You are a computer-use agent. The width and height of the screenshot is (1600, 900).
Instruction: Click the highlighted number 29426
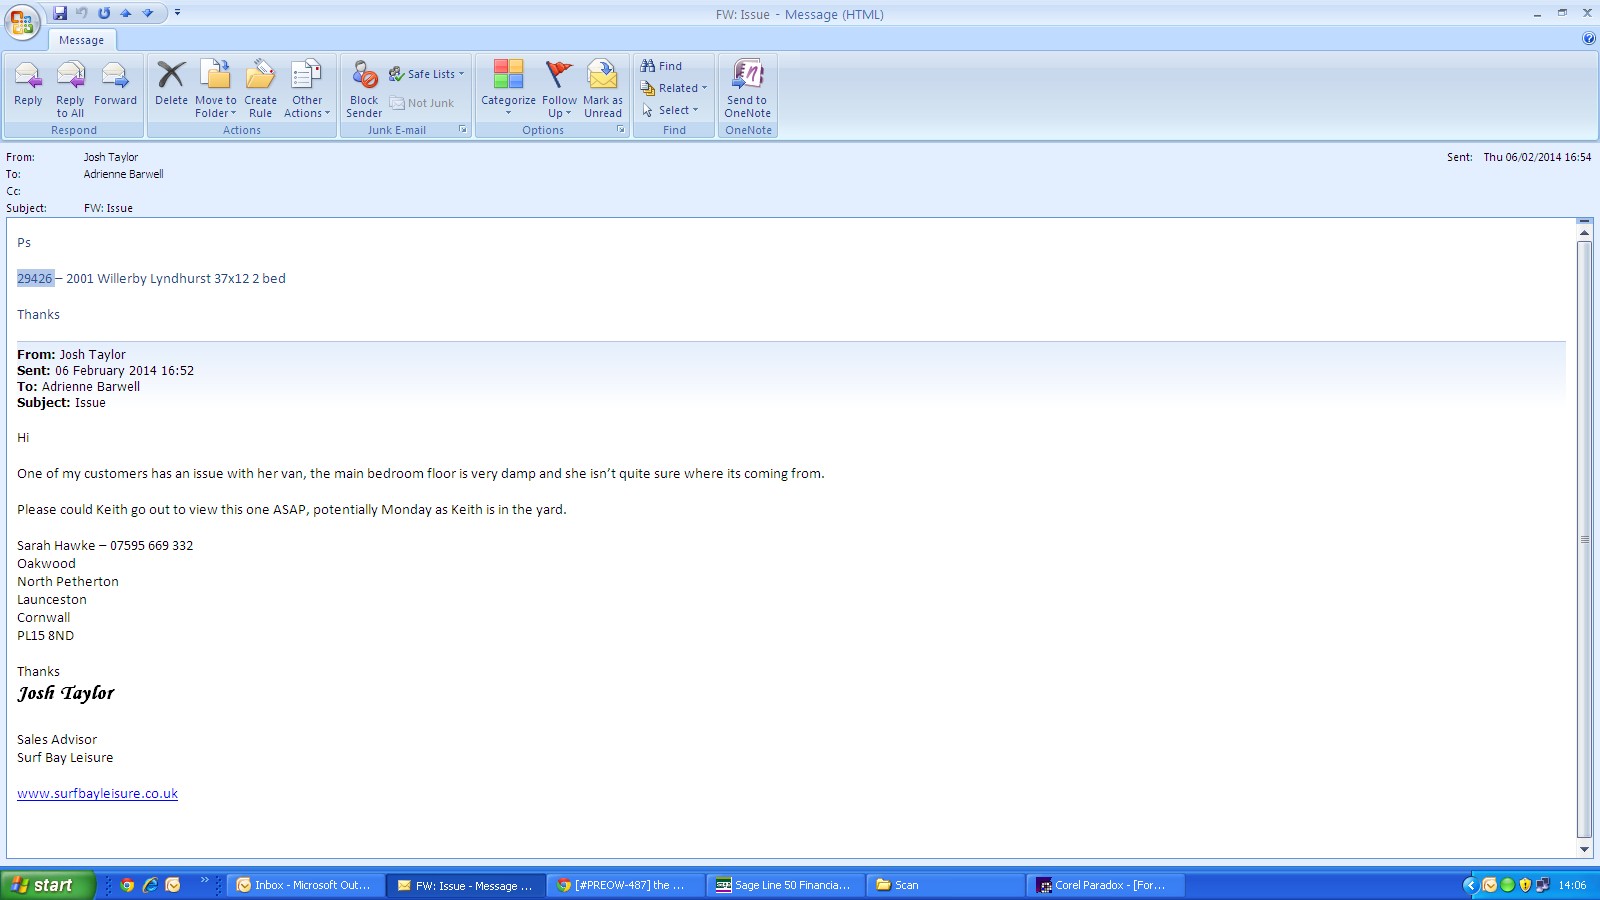click(x=35, y=279)
